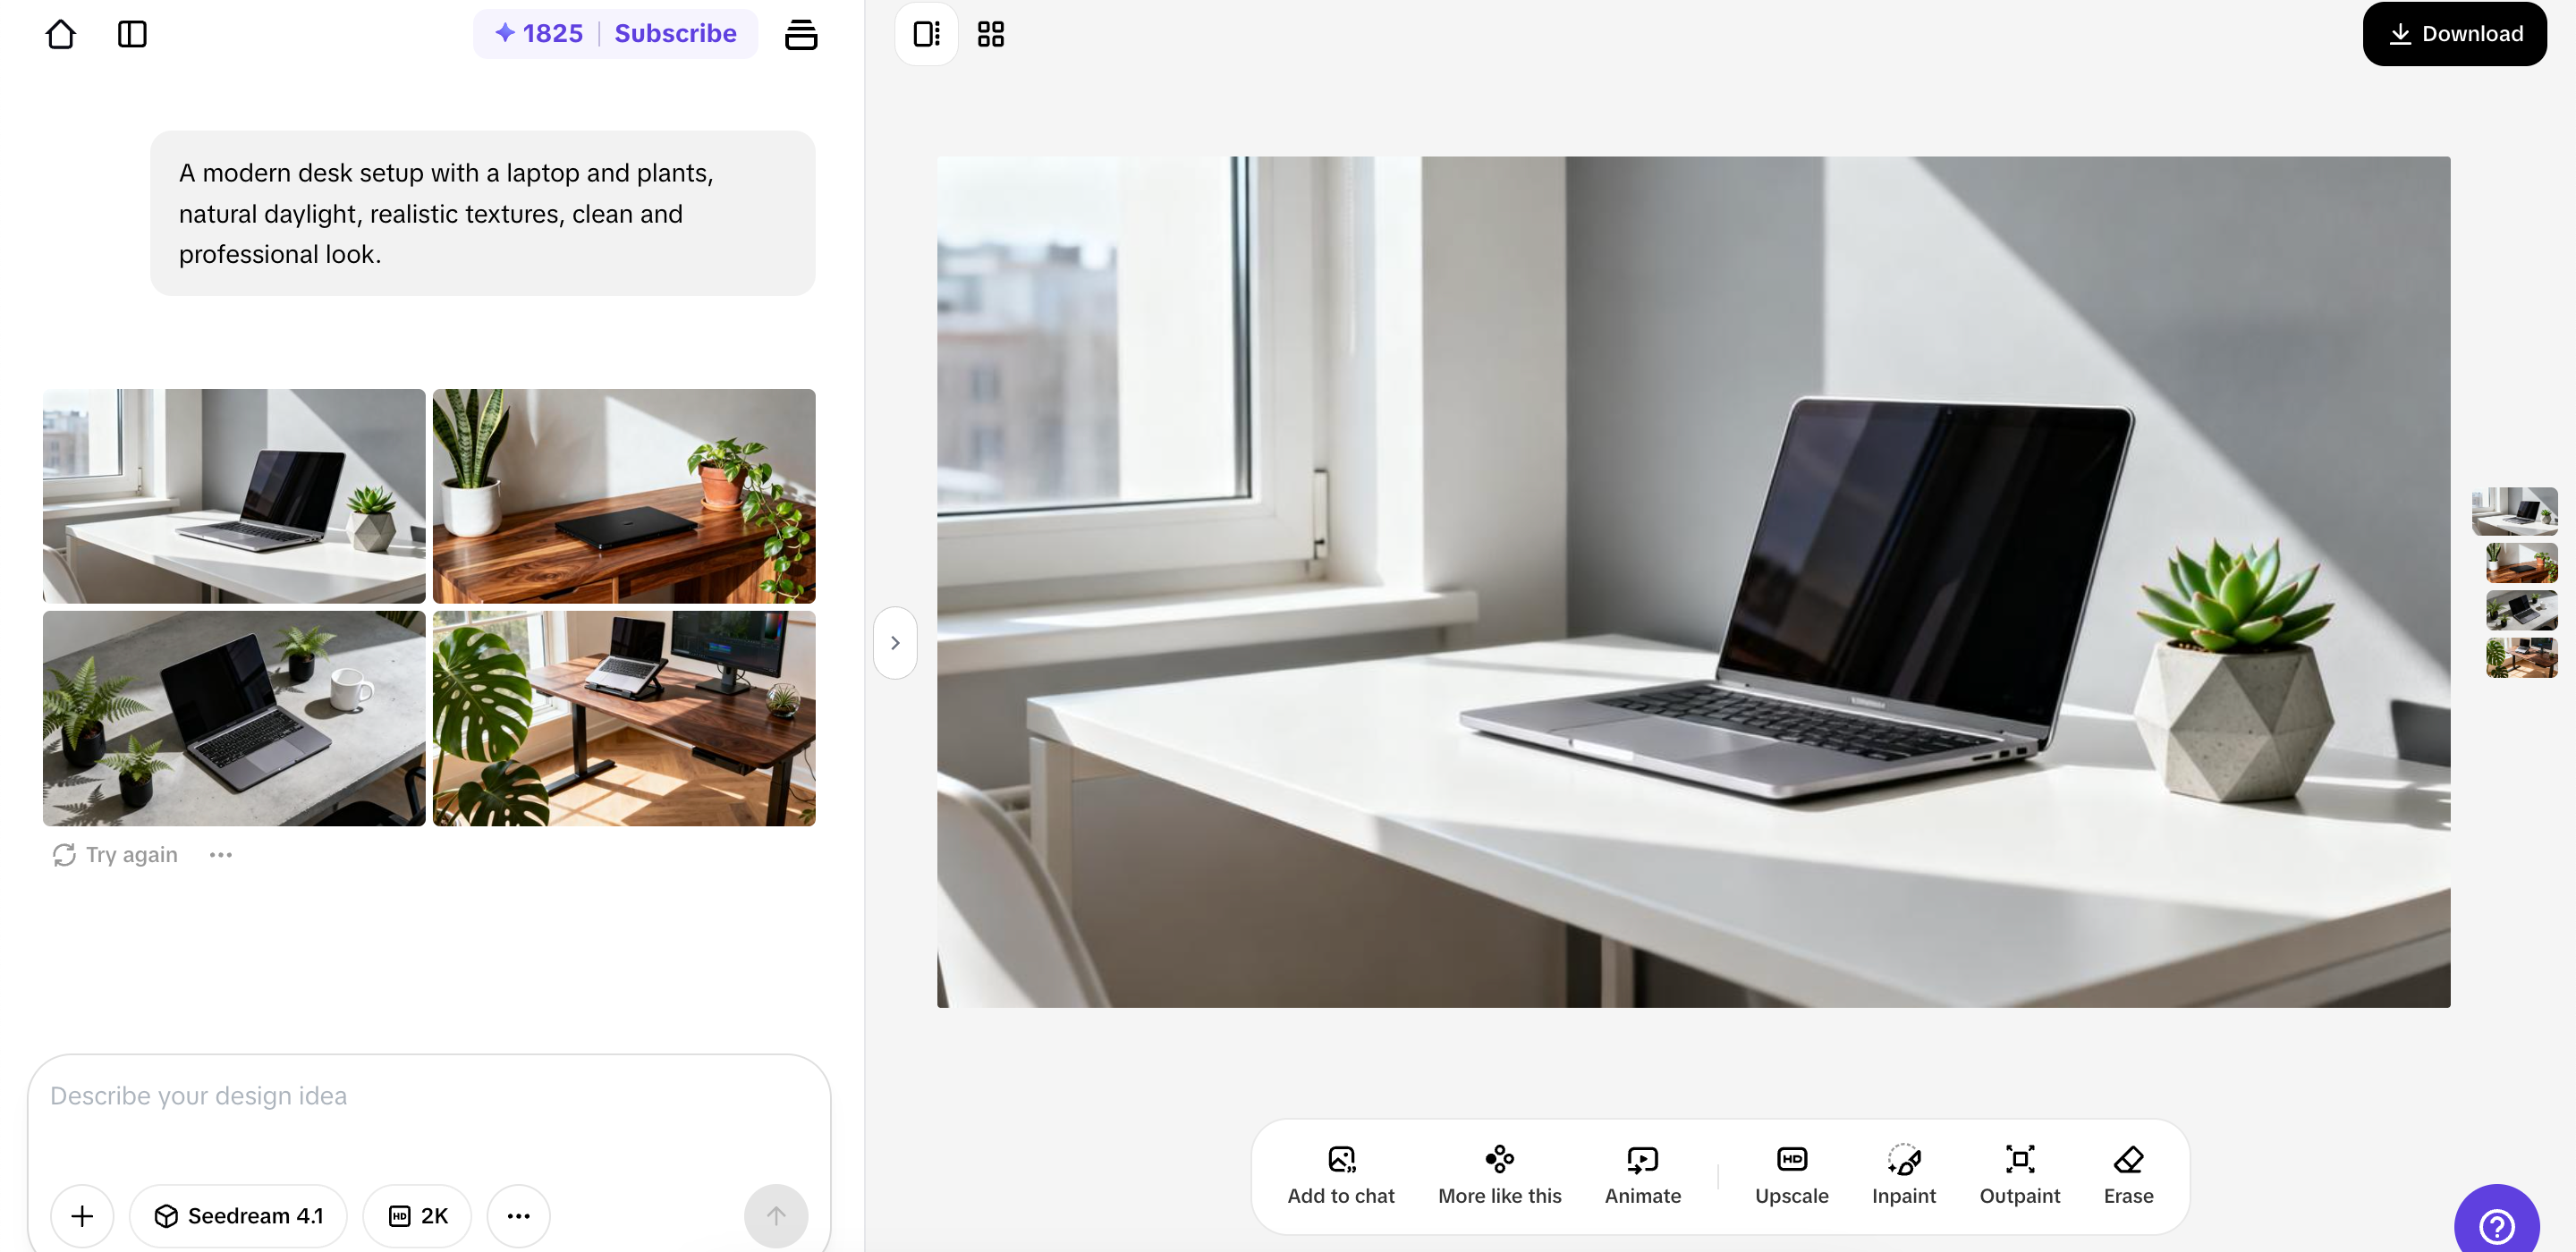Switch to grid view layout

[990, 34]
